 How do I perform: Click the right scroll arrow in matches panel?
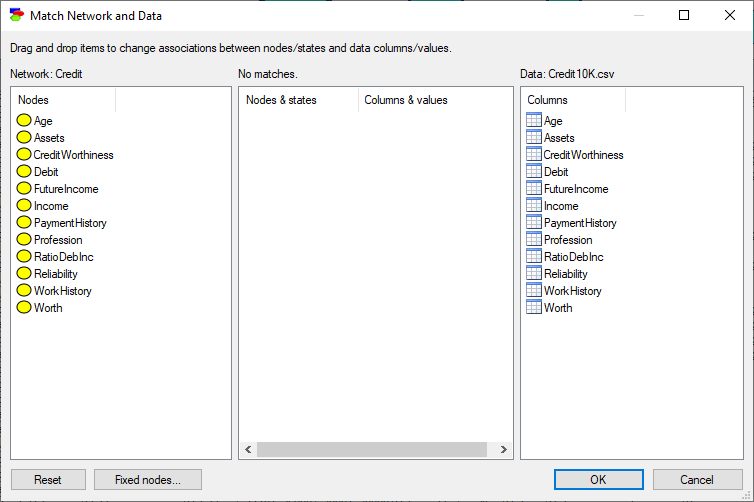point(503,450)
